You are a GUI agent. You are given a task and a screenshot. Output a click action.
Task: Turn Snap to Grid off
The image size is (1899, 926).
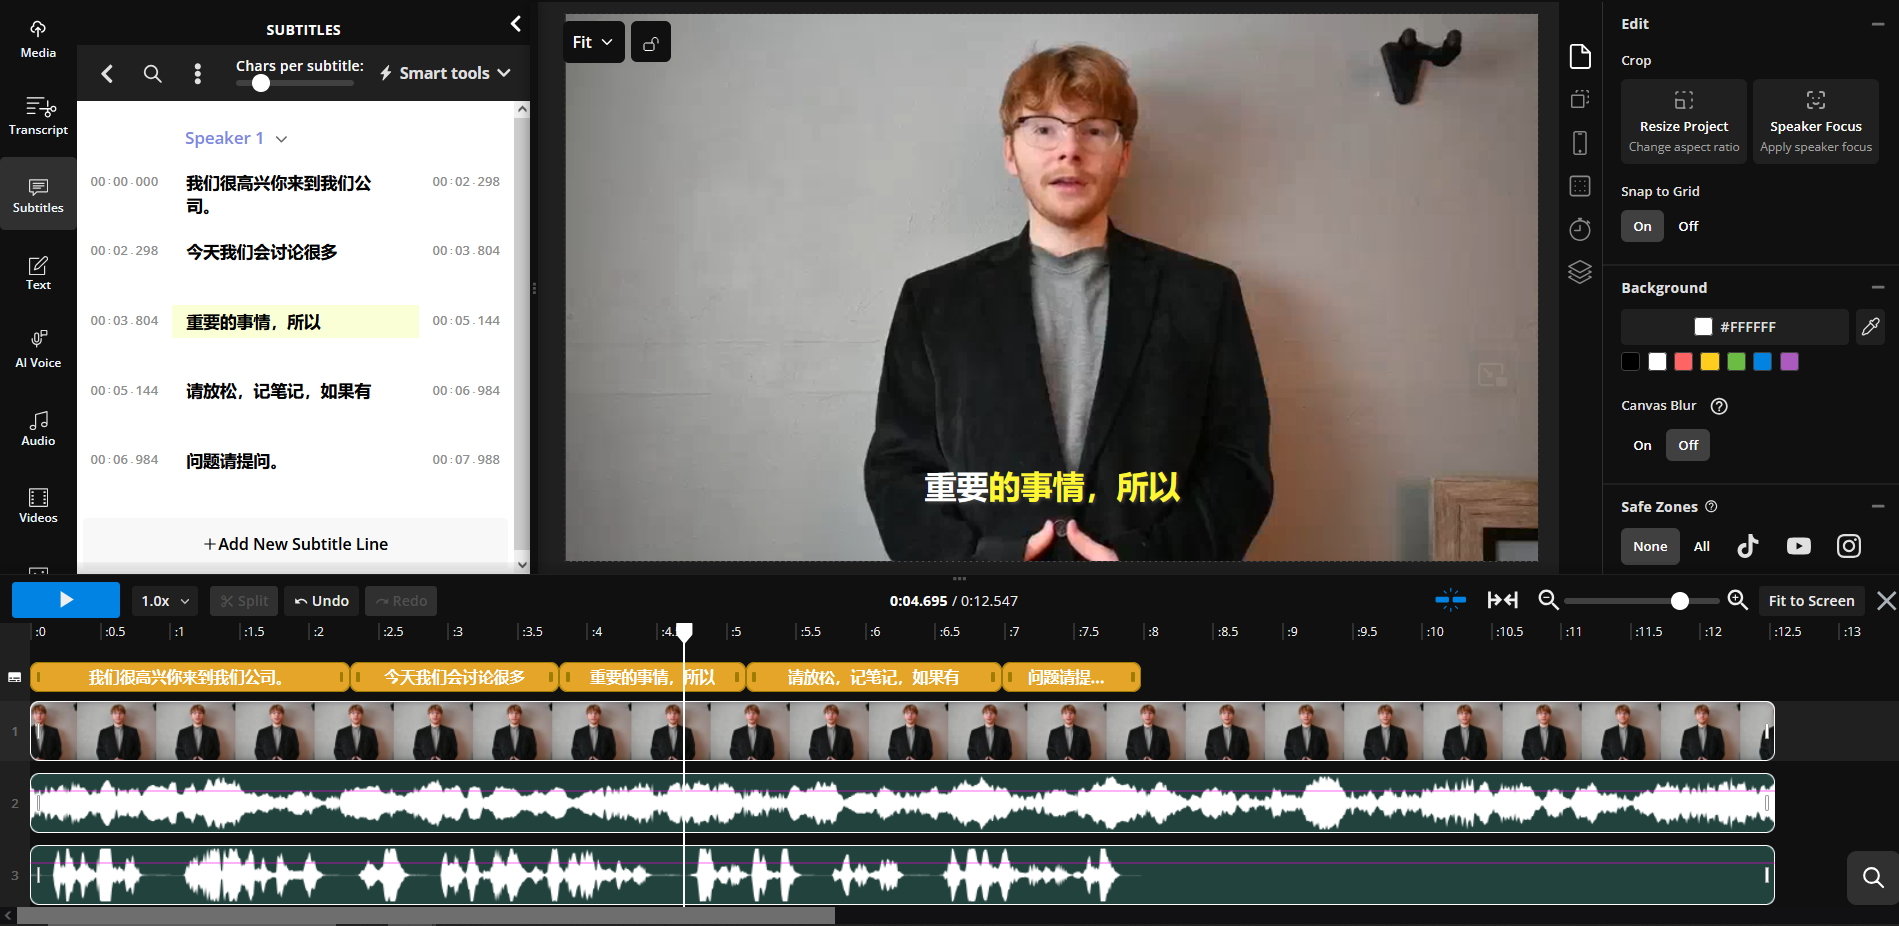tap(1687, 225)
